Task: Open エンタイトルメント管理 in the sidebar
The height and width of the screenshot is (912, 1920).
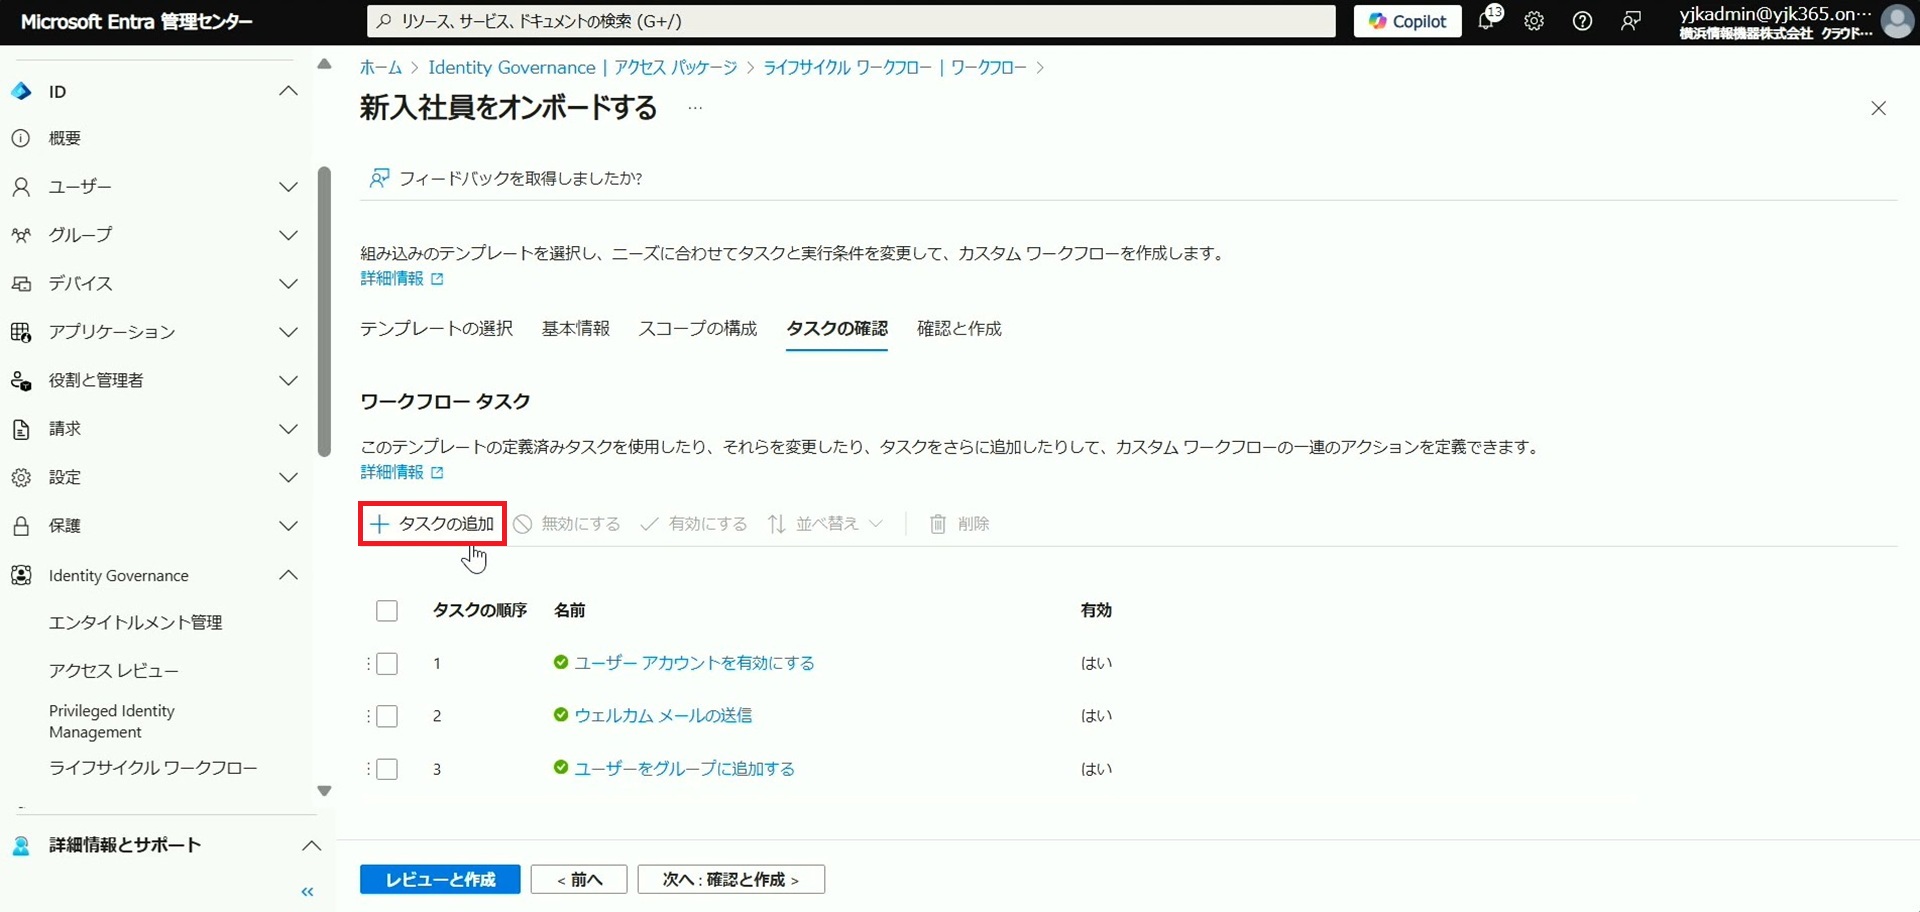Action: pyautogui.click(x=135, y=622)
